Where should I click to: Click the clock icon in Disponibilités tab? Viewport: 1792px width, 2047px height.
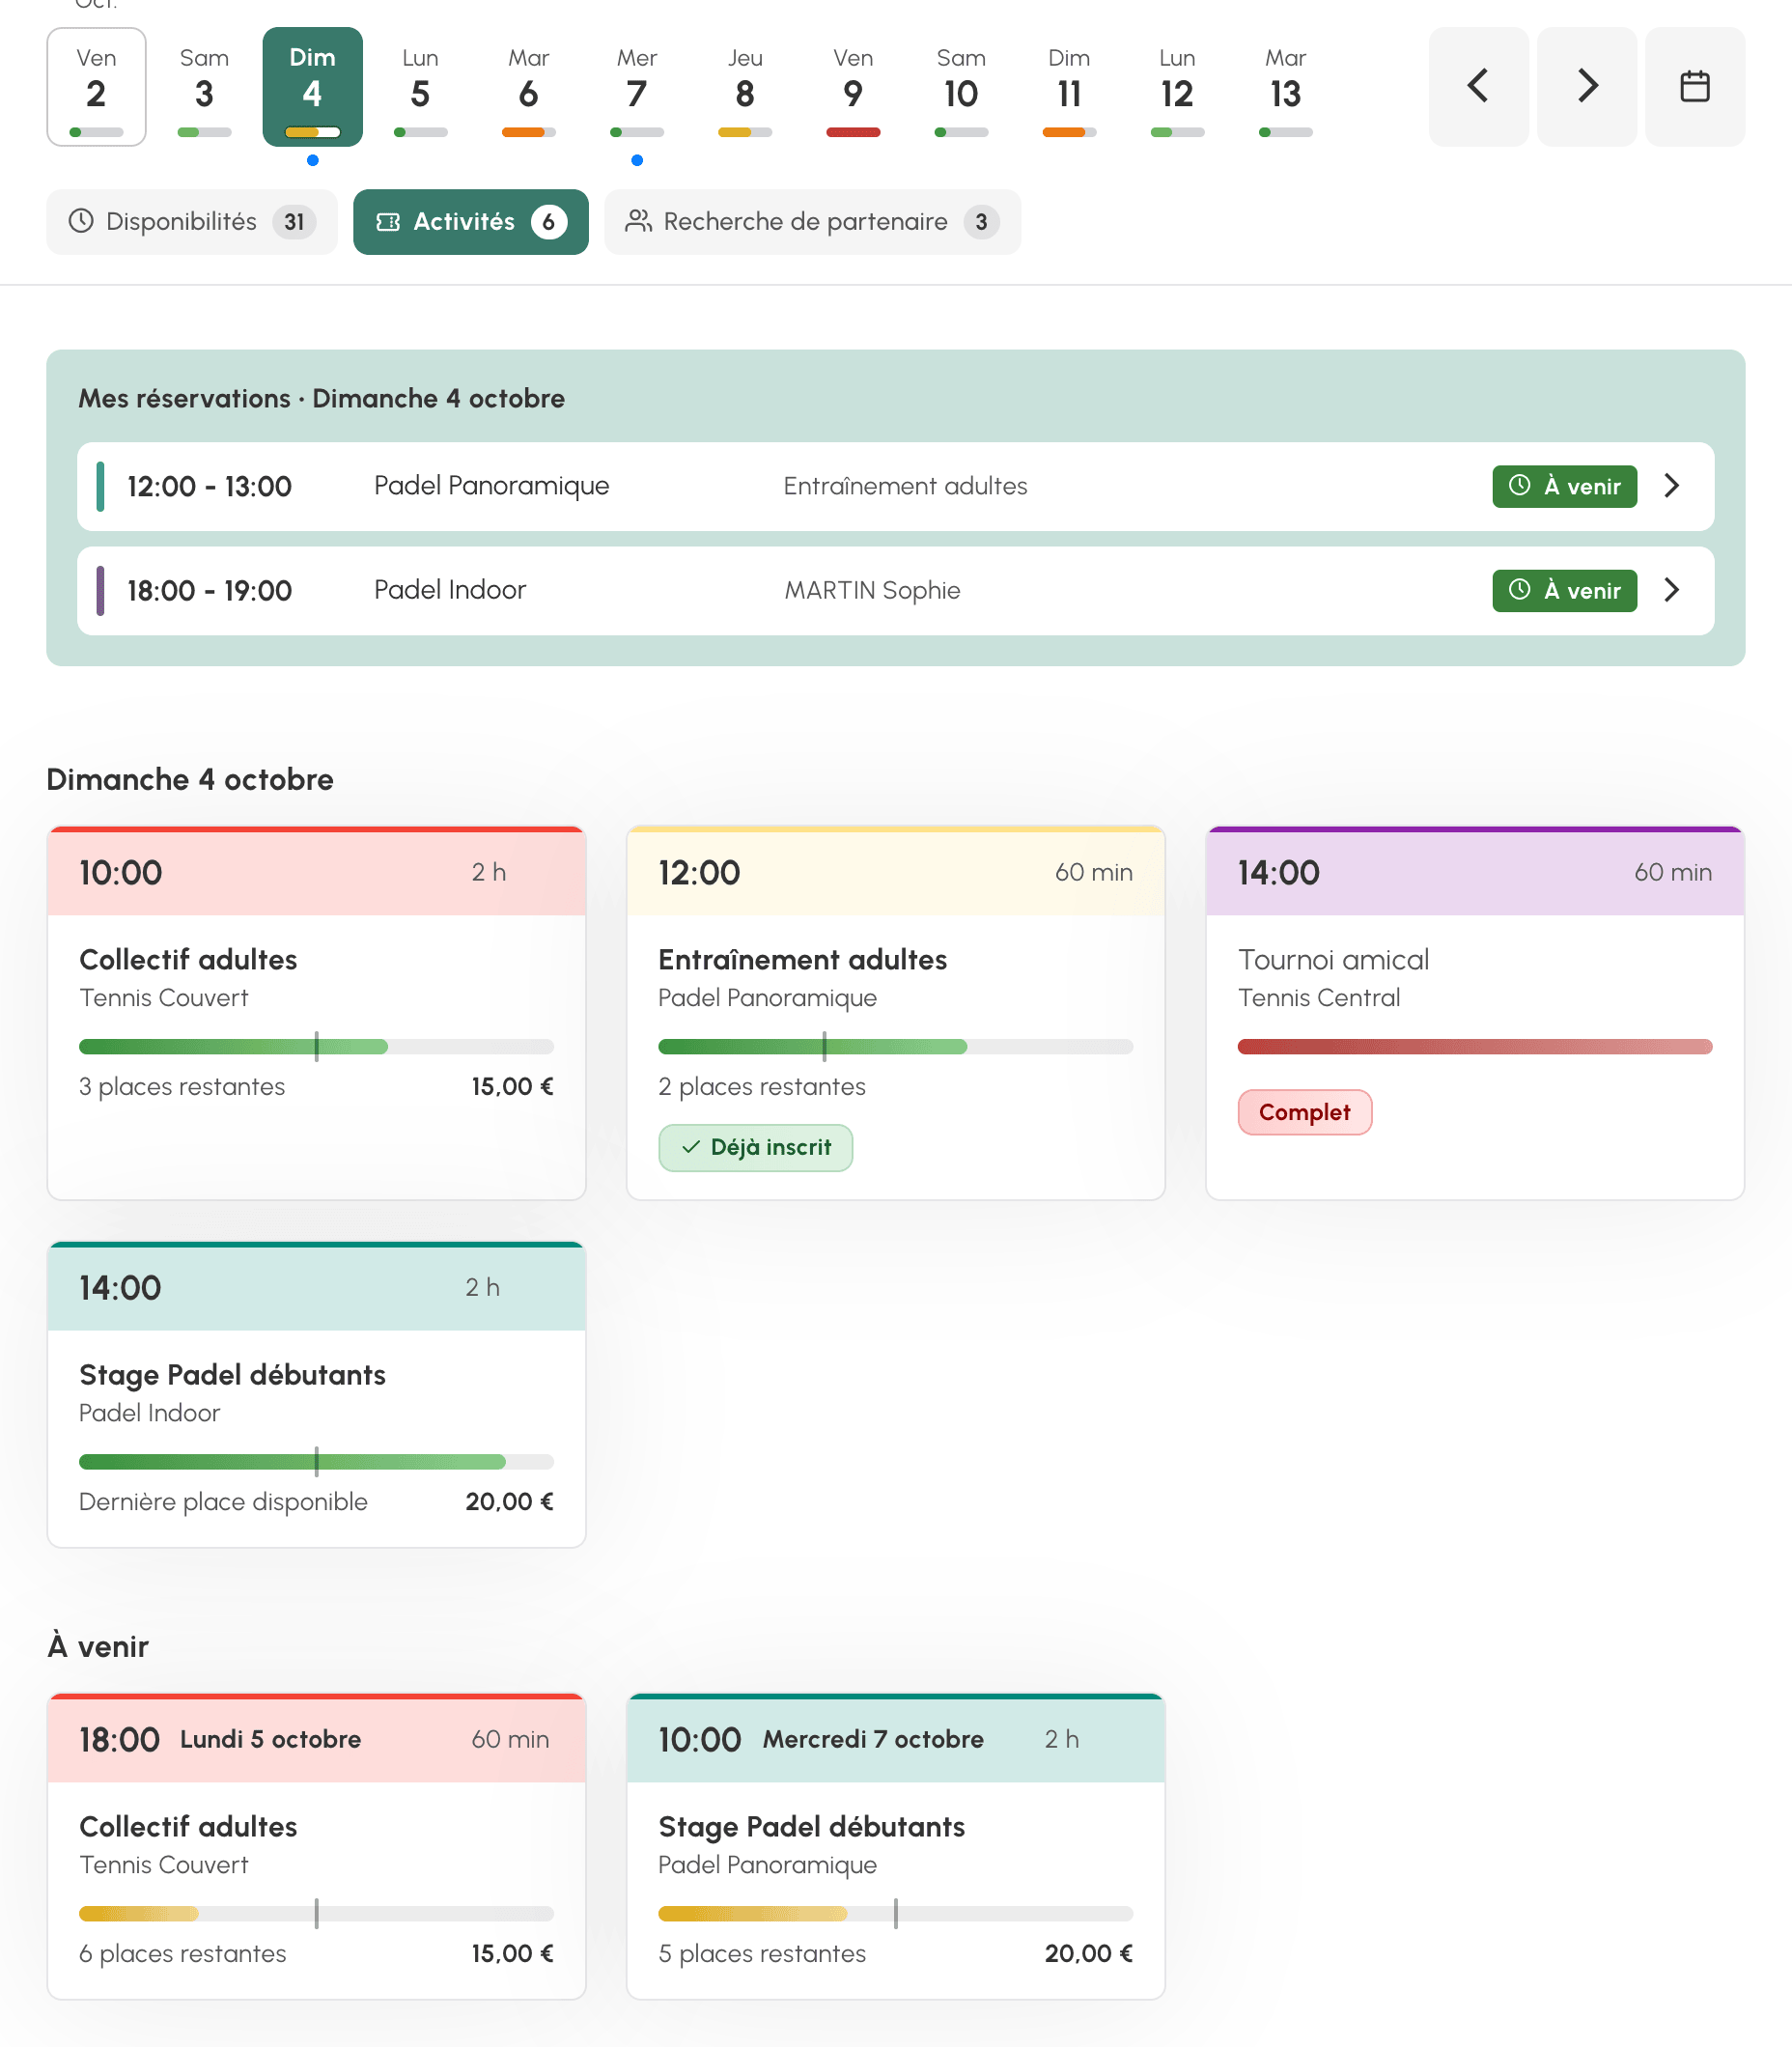pos(81,221)
